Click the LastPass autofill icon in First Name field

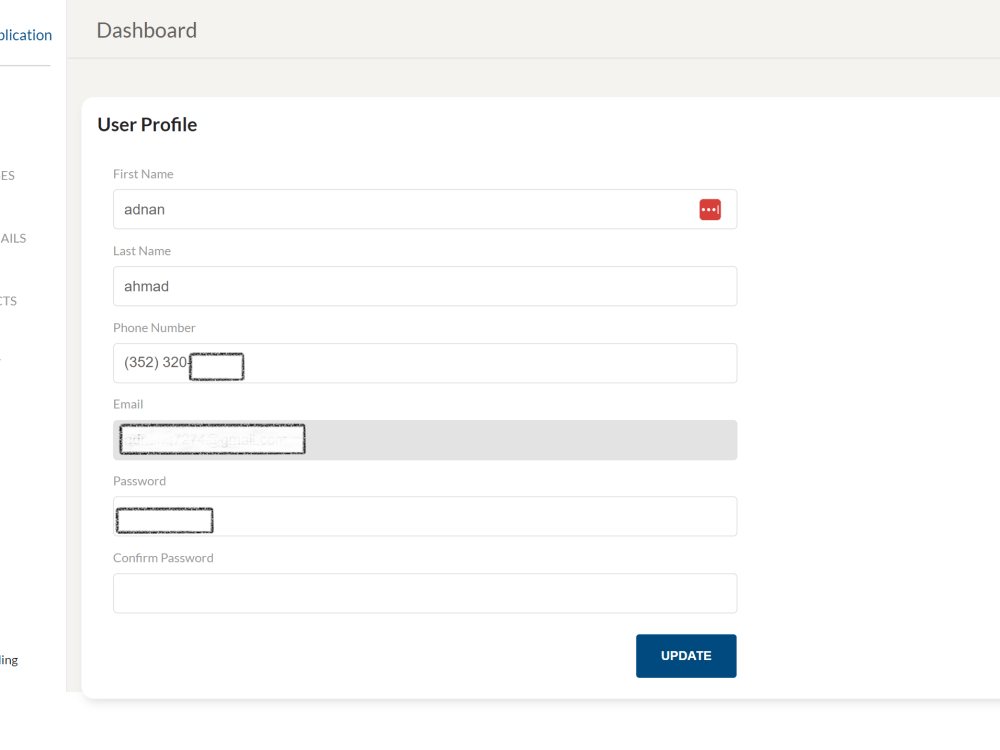(x=710, y=209)
